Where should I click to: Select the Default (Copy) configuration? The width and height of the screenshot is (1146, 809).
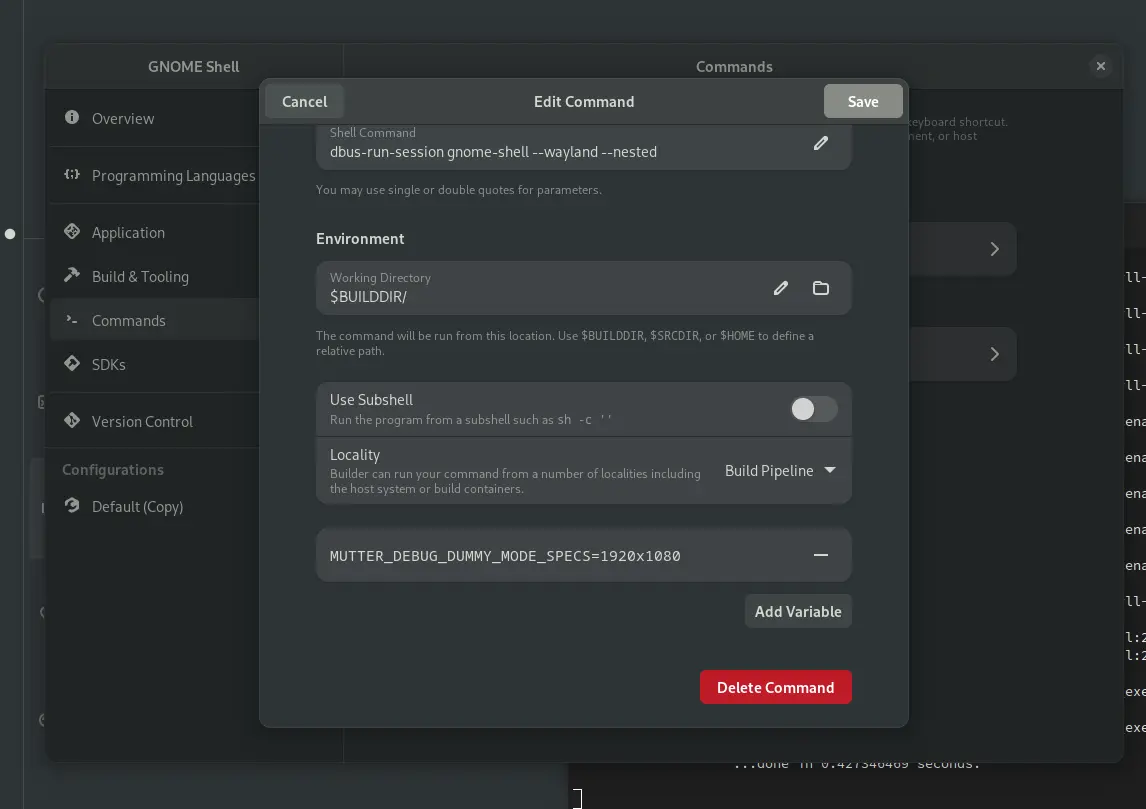(x=137, y=506)
